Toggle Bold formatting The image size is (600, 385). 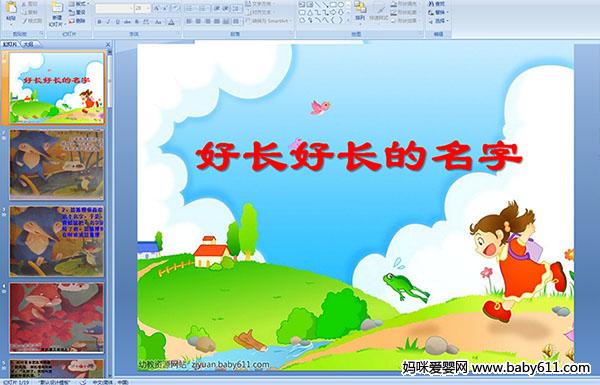[99, 22]
